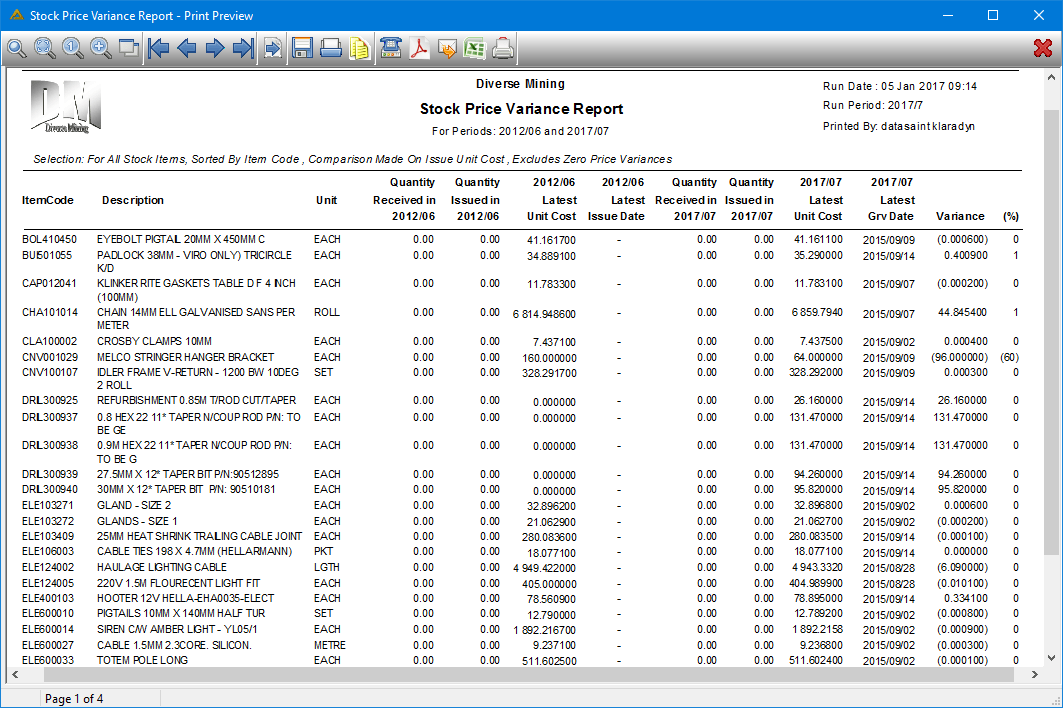Close the preview with red X icon
The image size is (1063, 708).
coord(1043,48)
